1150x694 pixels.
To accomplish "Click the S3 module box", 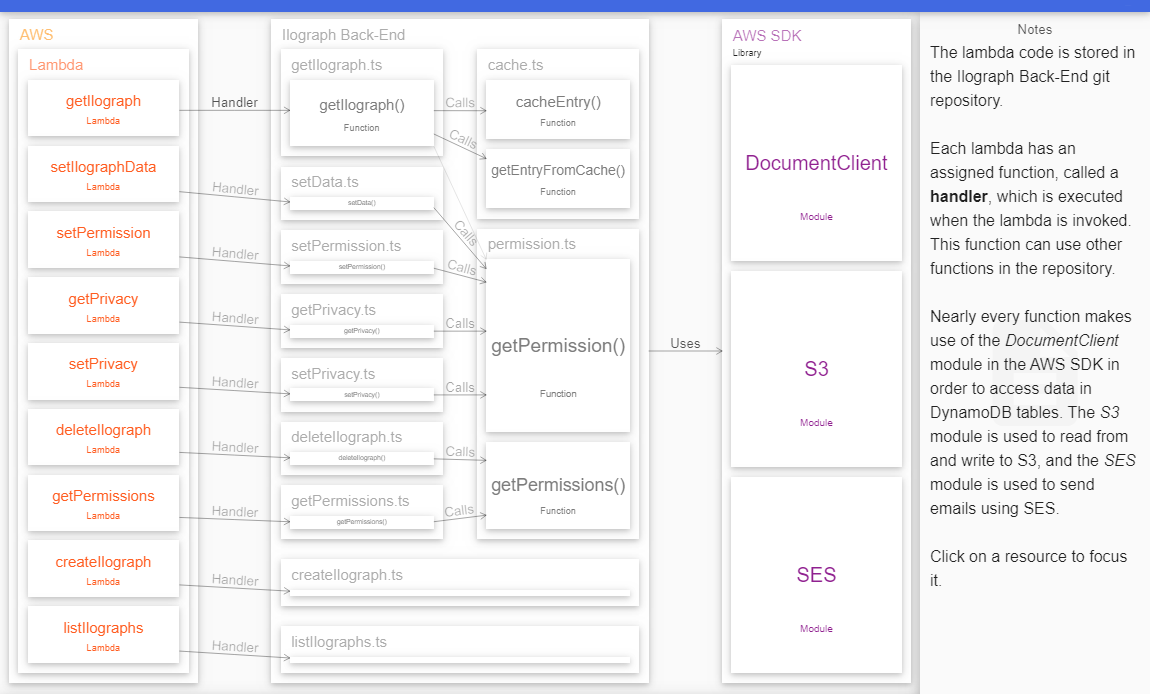I will pyautogui.click(x=816, y=368).
